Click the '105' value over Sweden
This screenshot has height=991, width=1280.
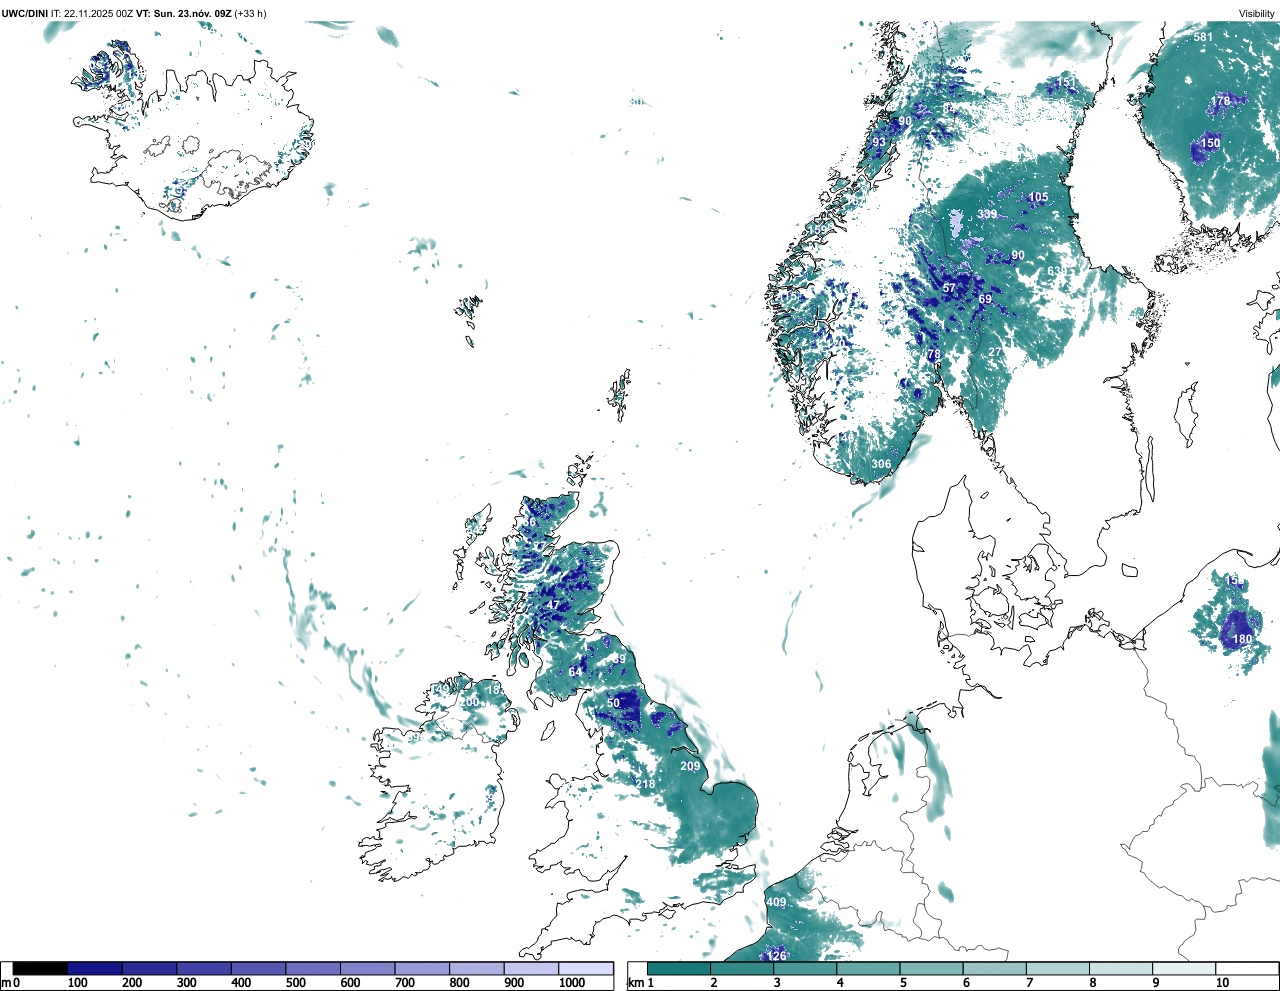click(1038, 197)
